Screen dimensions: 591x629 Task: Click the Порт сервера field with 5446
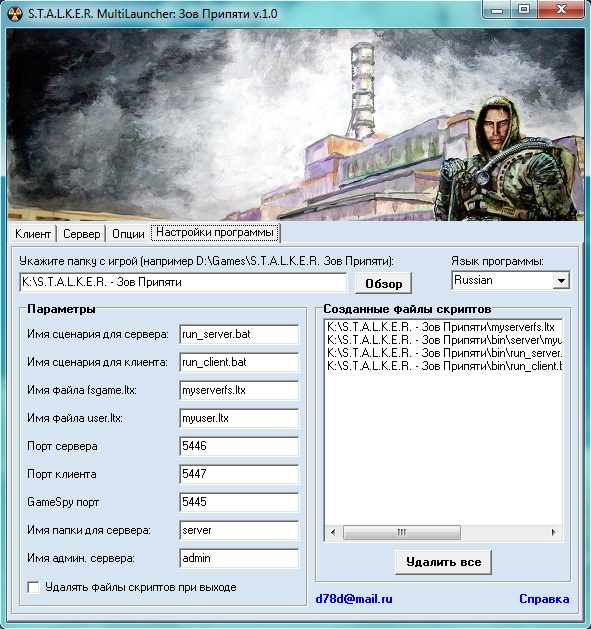pos(239,446)
